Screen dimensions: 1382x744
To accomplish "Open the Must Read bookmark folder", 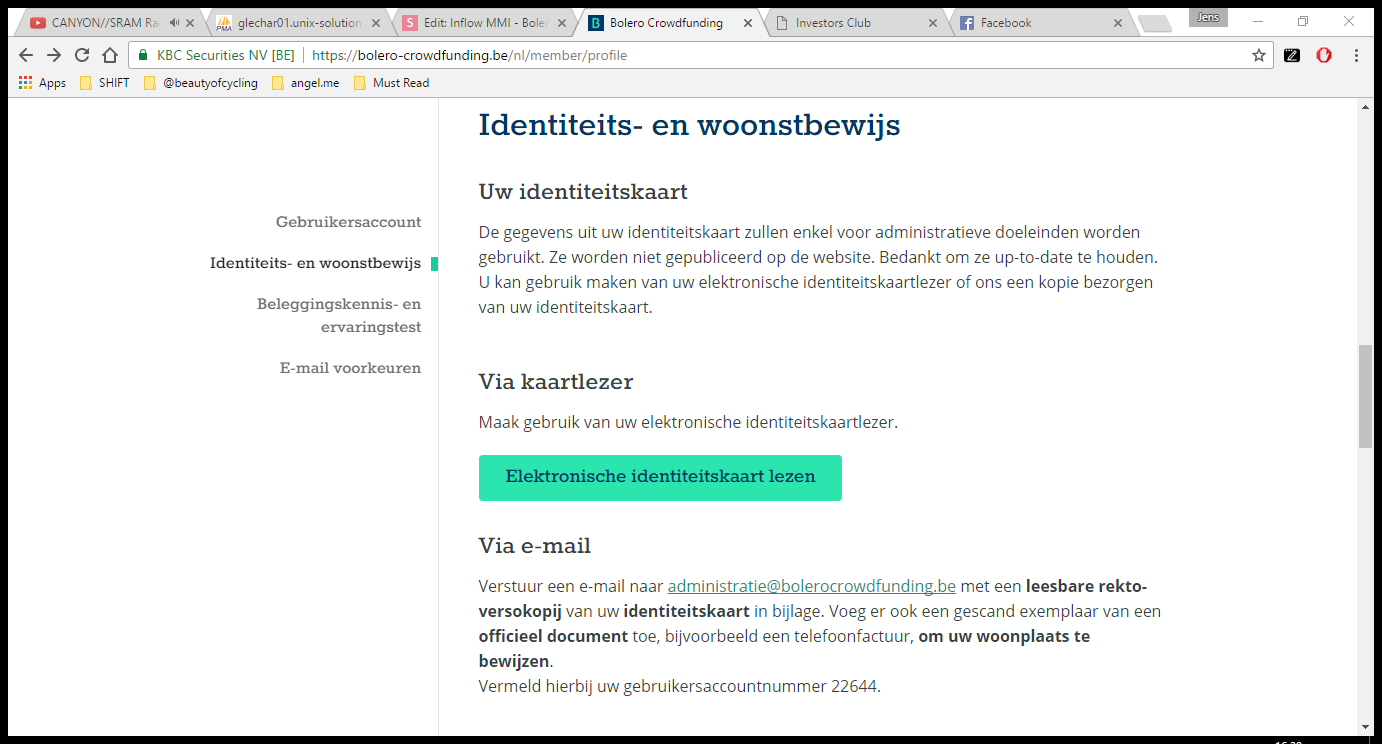I will [391, 83].
